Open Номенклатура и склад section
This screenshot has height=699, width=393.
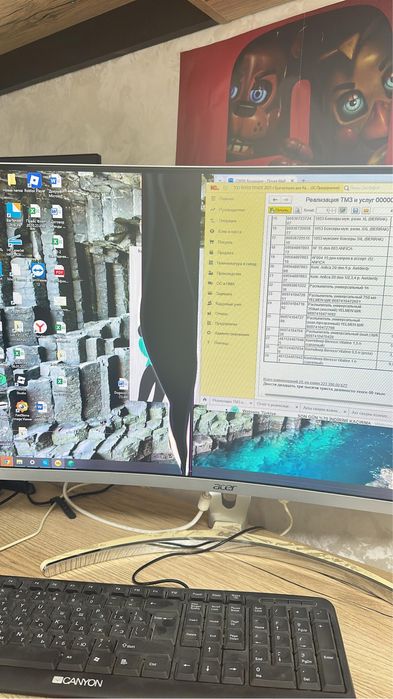tap(233, 263)
